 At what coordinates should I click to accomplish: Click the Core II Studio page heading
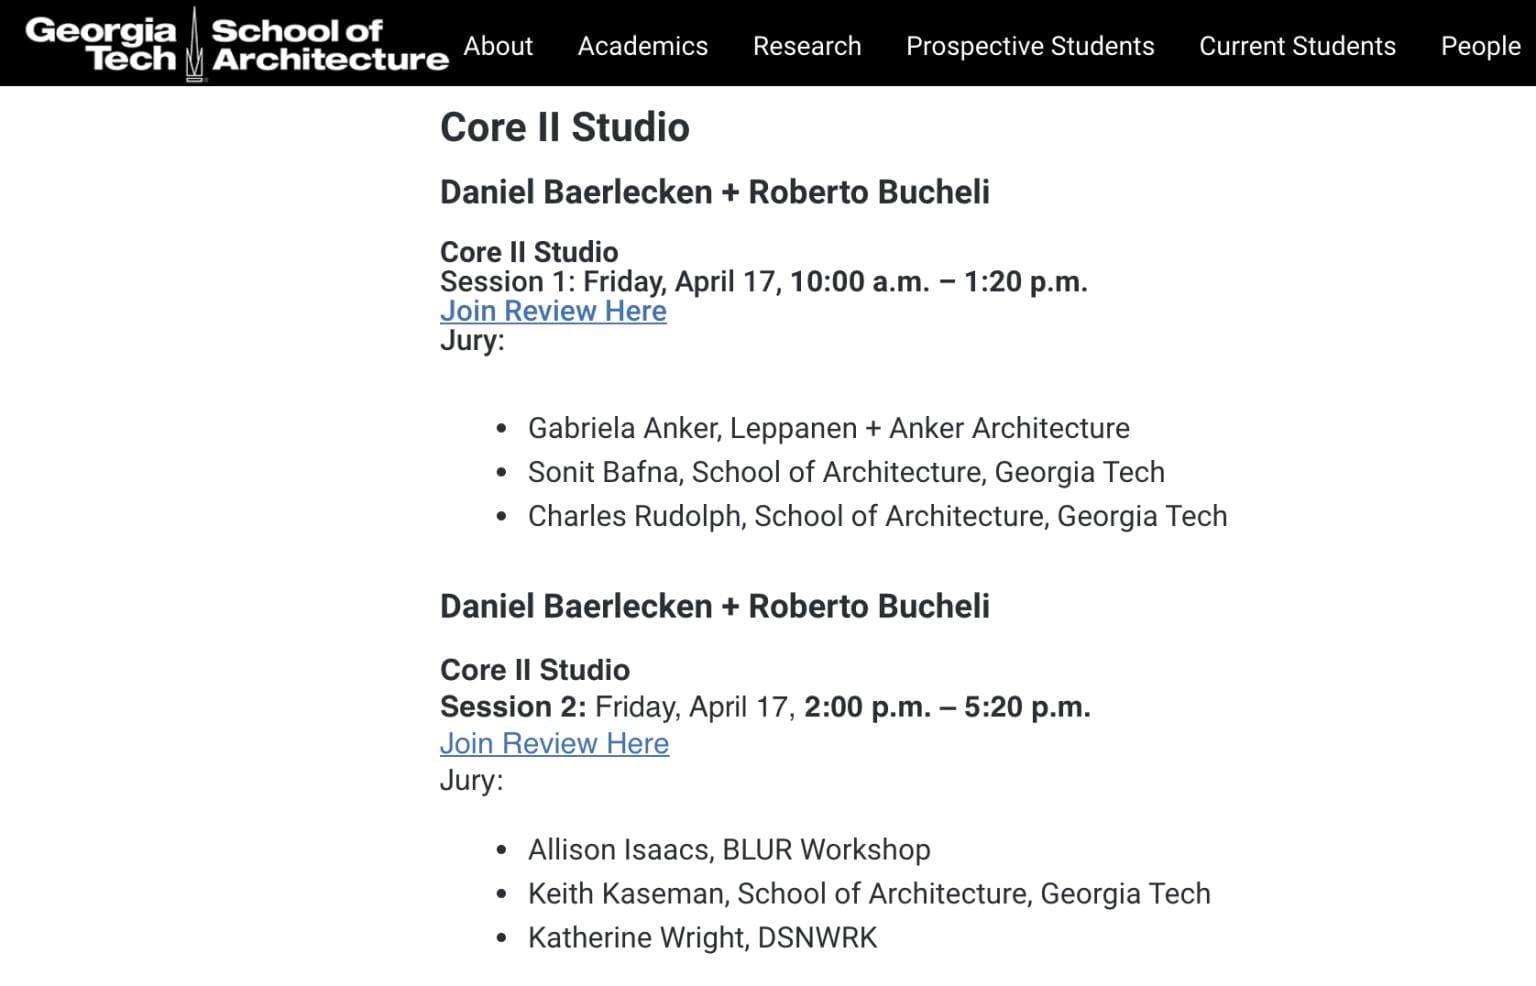coord(564,127)
